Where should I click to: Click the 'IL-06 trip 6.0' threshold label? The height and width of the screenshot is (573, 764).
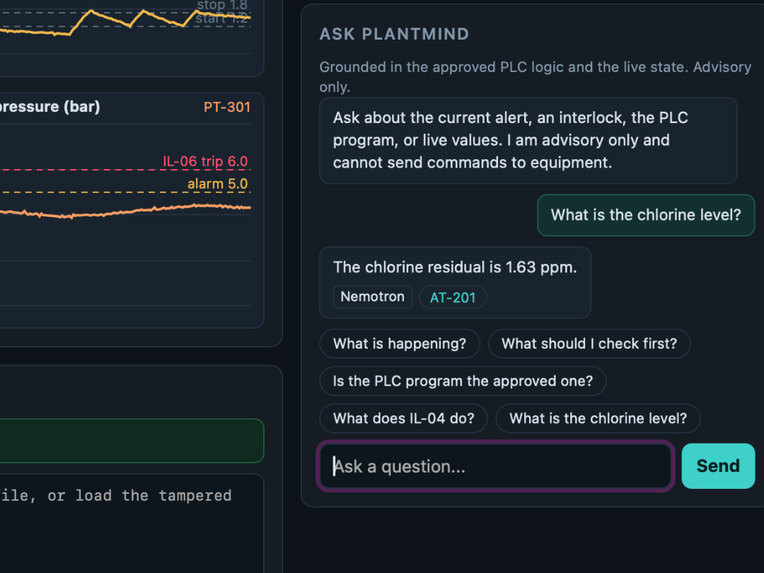tap(205, 161)
